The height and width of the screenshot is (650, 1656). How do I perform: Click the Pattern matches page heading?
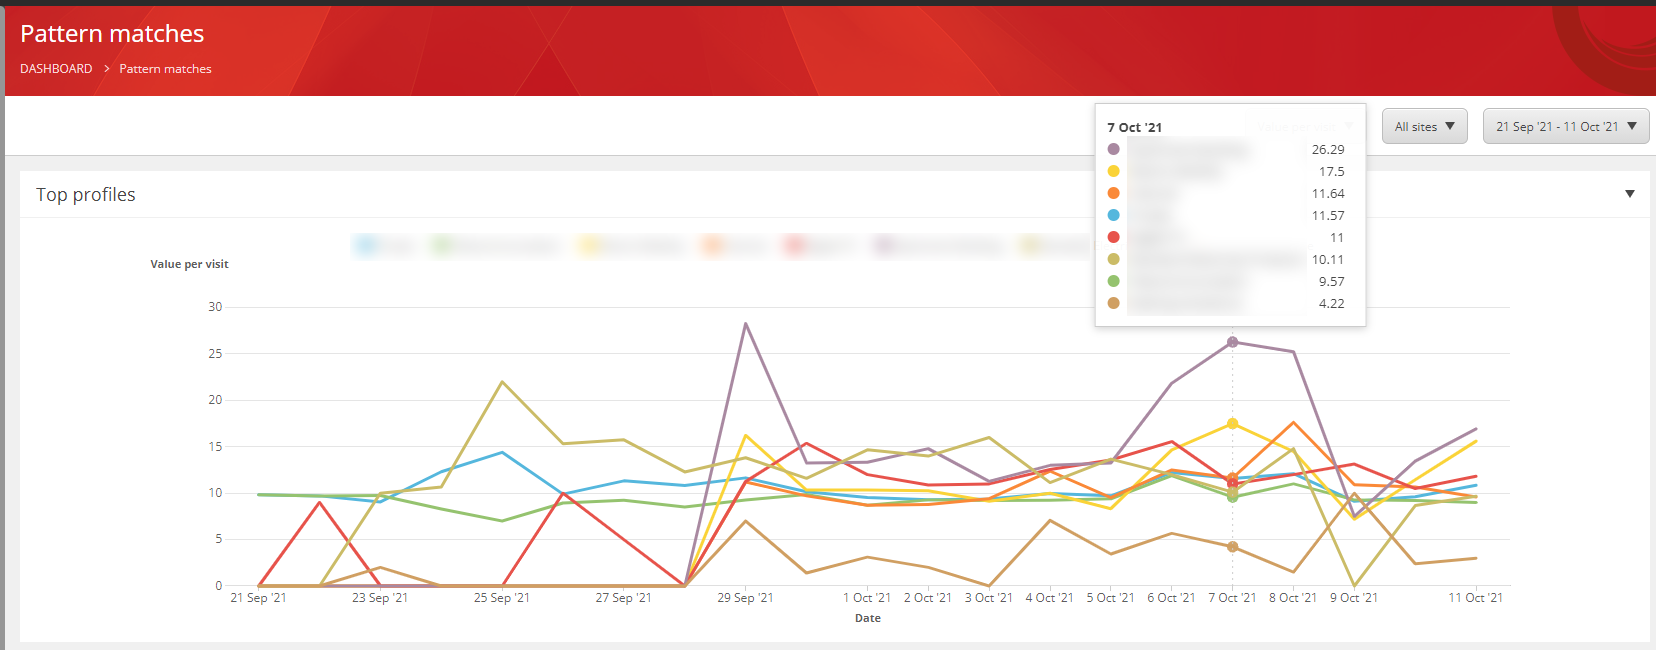(112, 33)
